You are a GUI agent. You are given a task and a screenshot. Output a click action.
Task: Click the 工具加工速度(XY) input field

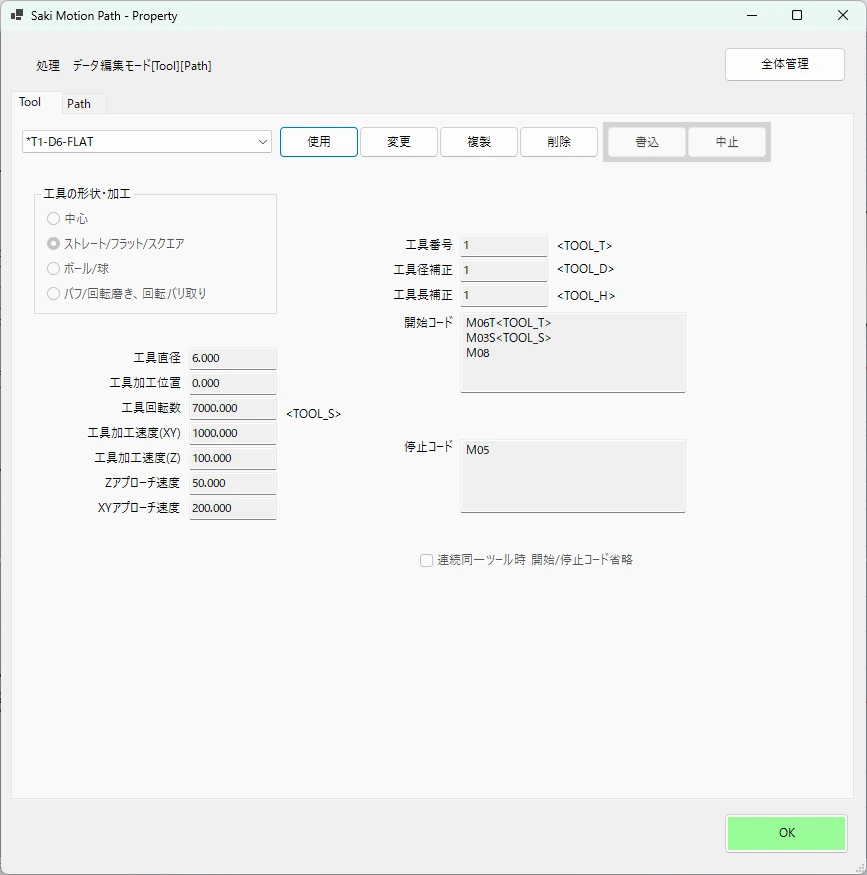pyautogui.click(x=233, y=433)
